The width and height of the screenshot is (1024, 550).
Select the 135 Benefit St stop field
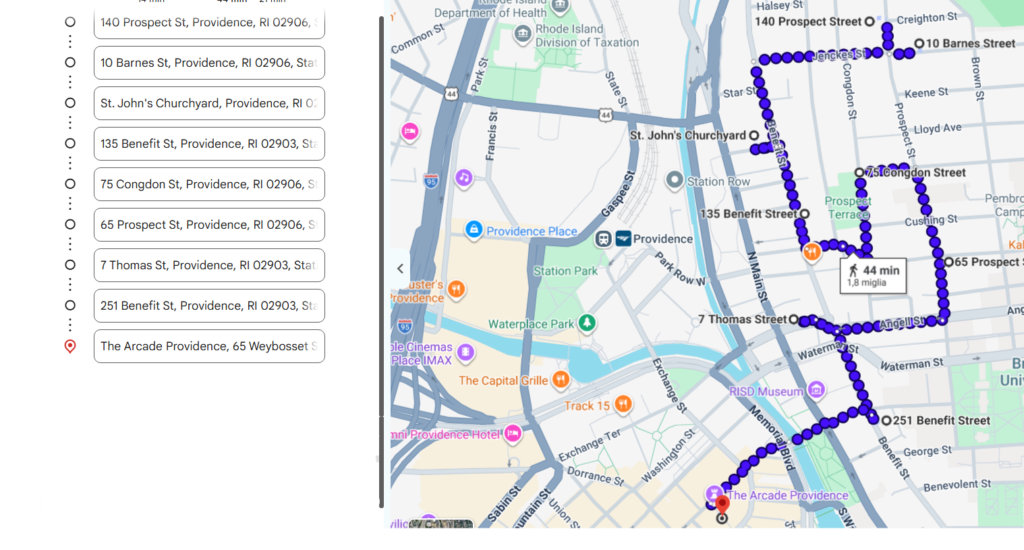[x=209, y=144]
